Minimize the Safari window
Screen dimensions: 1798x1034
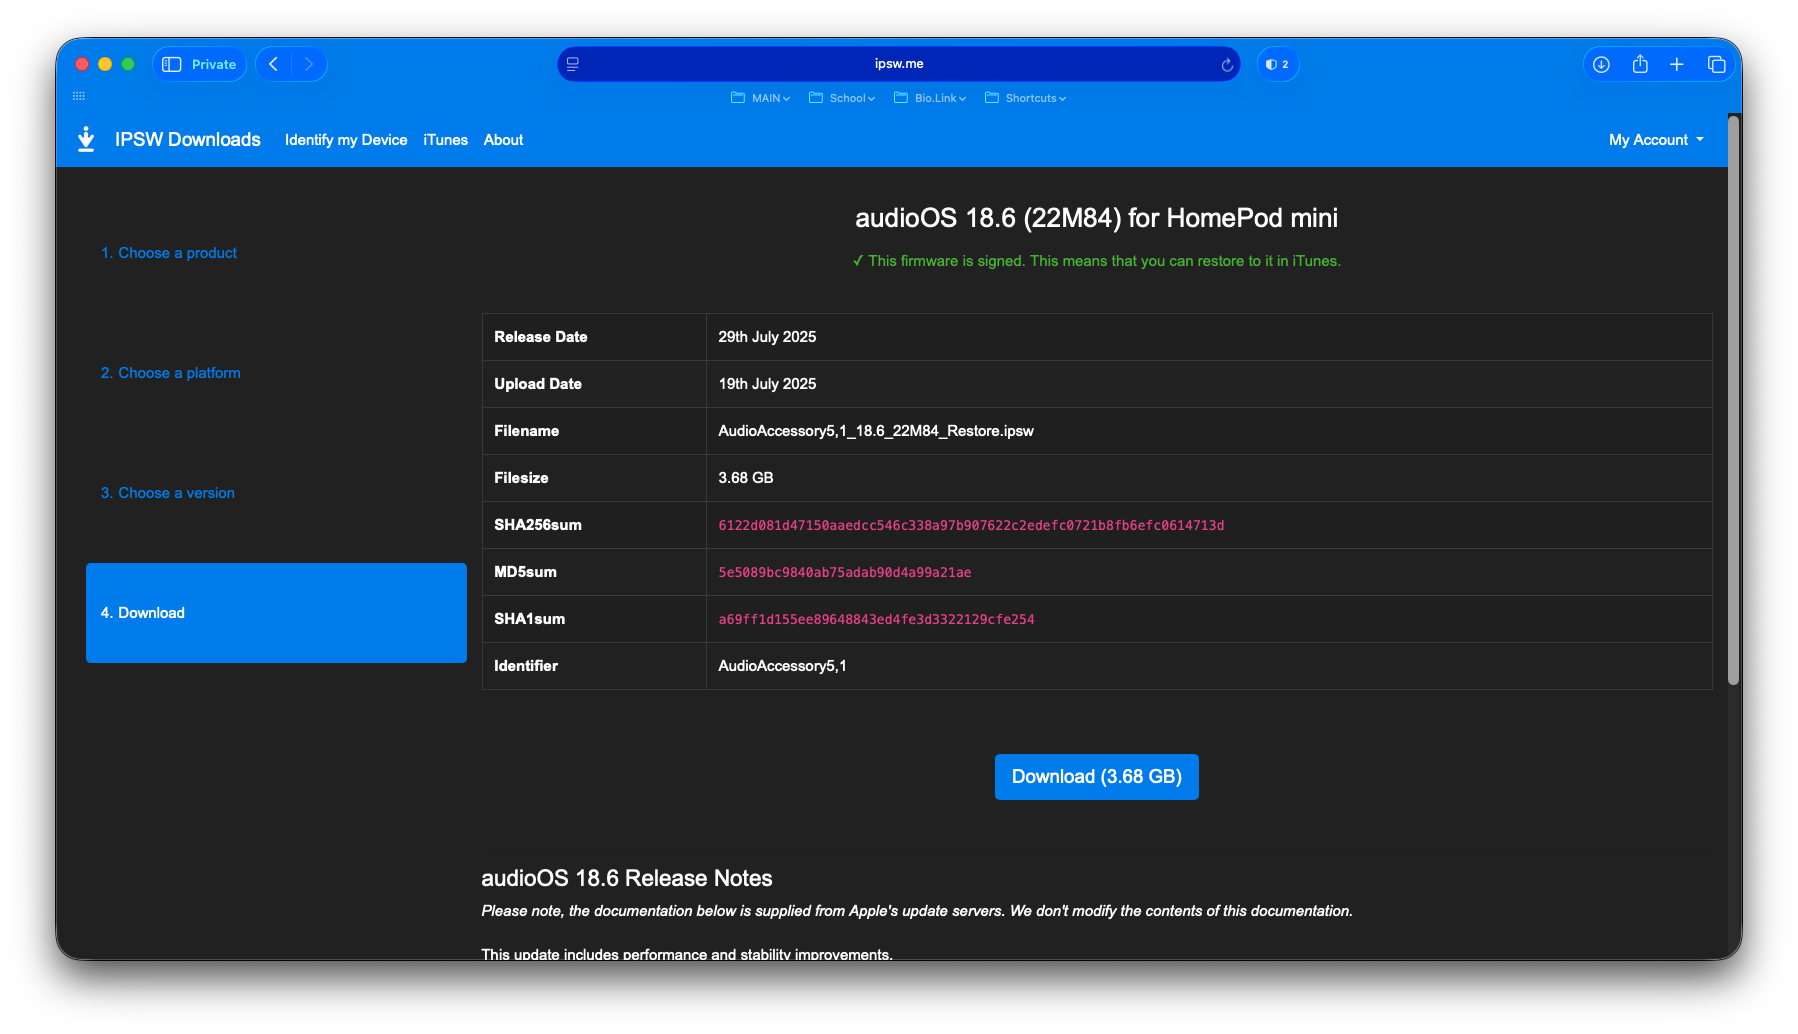pyautogui.click(x=105, y=64)
